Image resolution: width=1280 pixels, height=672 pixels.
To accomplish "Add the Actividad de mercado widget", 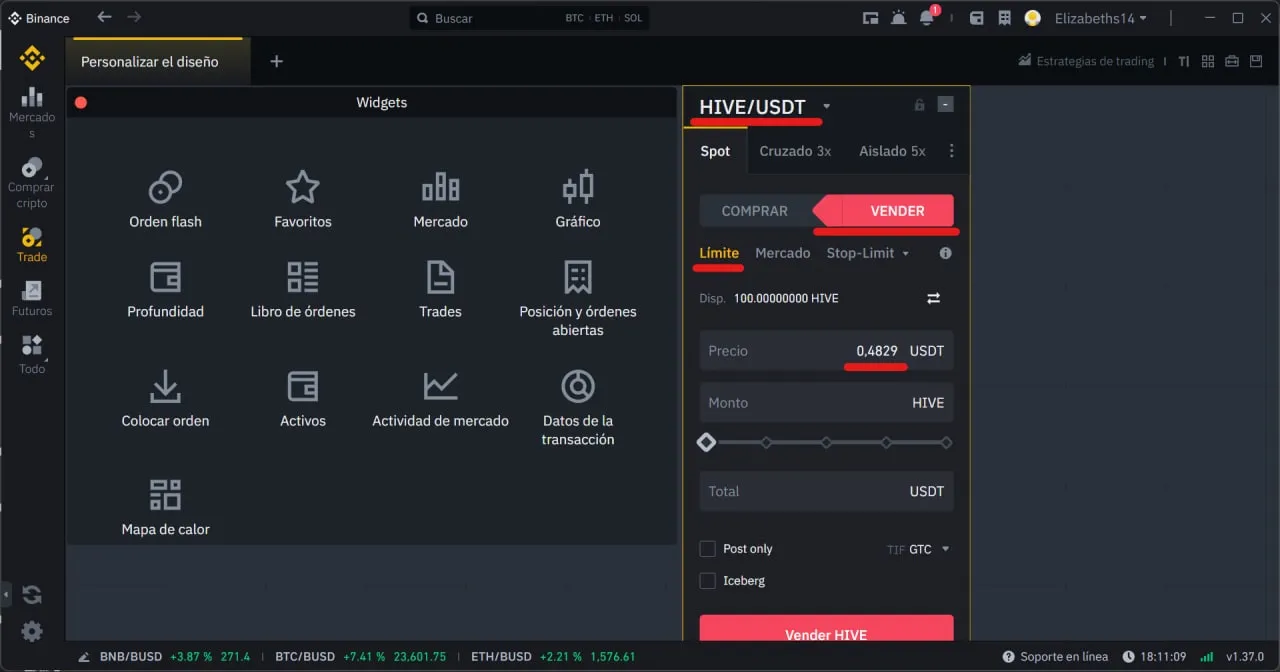I will [x=440, y=399].
